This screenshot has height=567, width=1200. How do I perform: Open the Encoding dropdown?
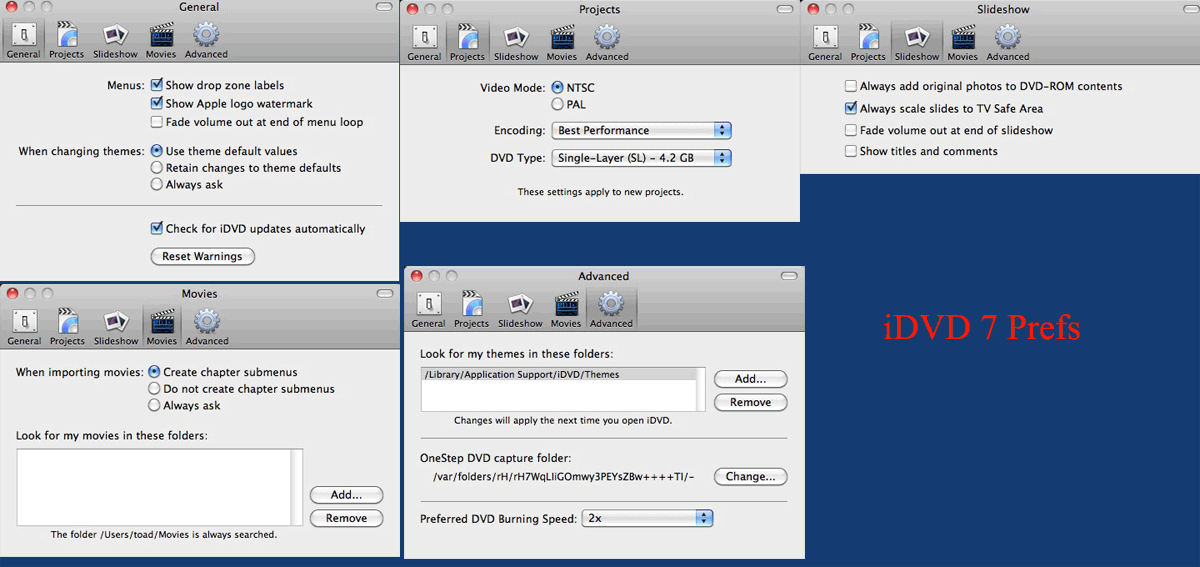tap(641, 131)
